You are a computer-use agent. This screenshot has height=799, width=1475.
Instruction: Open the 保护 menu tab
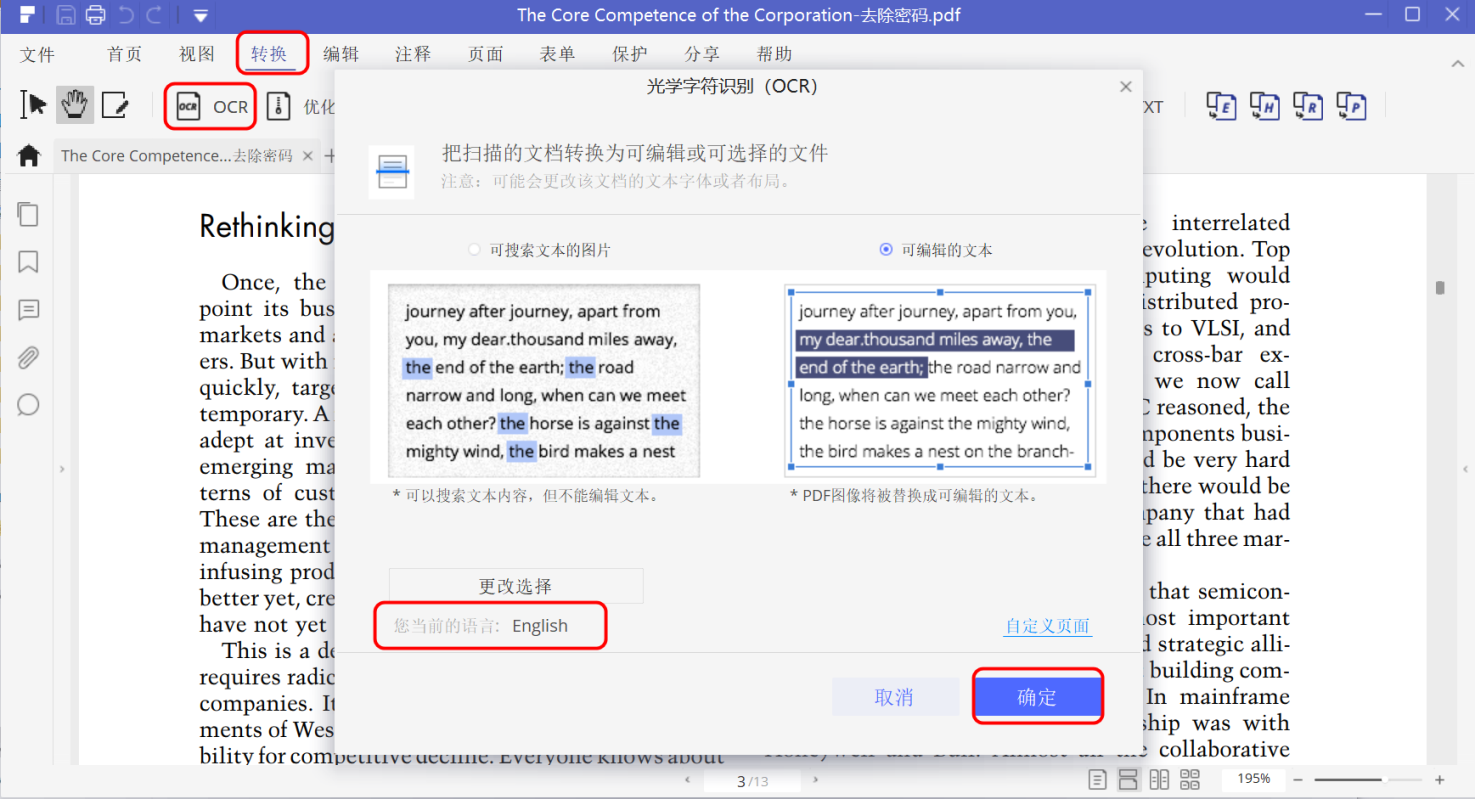point(630,54)
